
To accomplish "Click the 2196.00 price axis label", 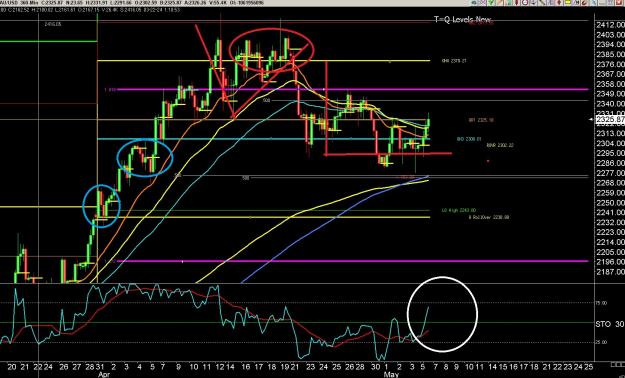I will pyautogui.click(x=610, y=262).
